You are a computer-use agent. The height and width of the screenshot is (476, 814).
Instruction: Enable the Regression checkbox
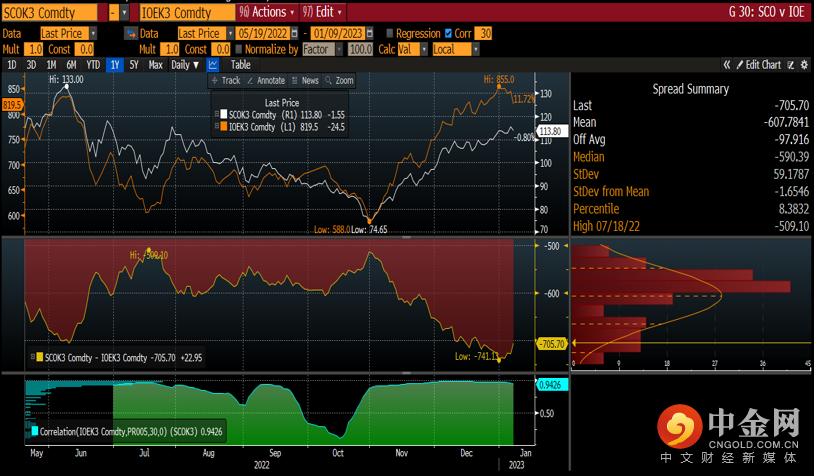(389, 34)
